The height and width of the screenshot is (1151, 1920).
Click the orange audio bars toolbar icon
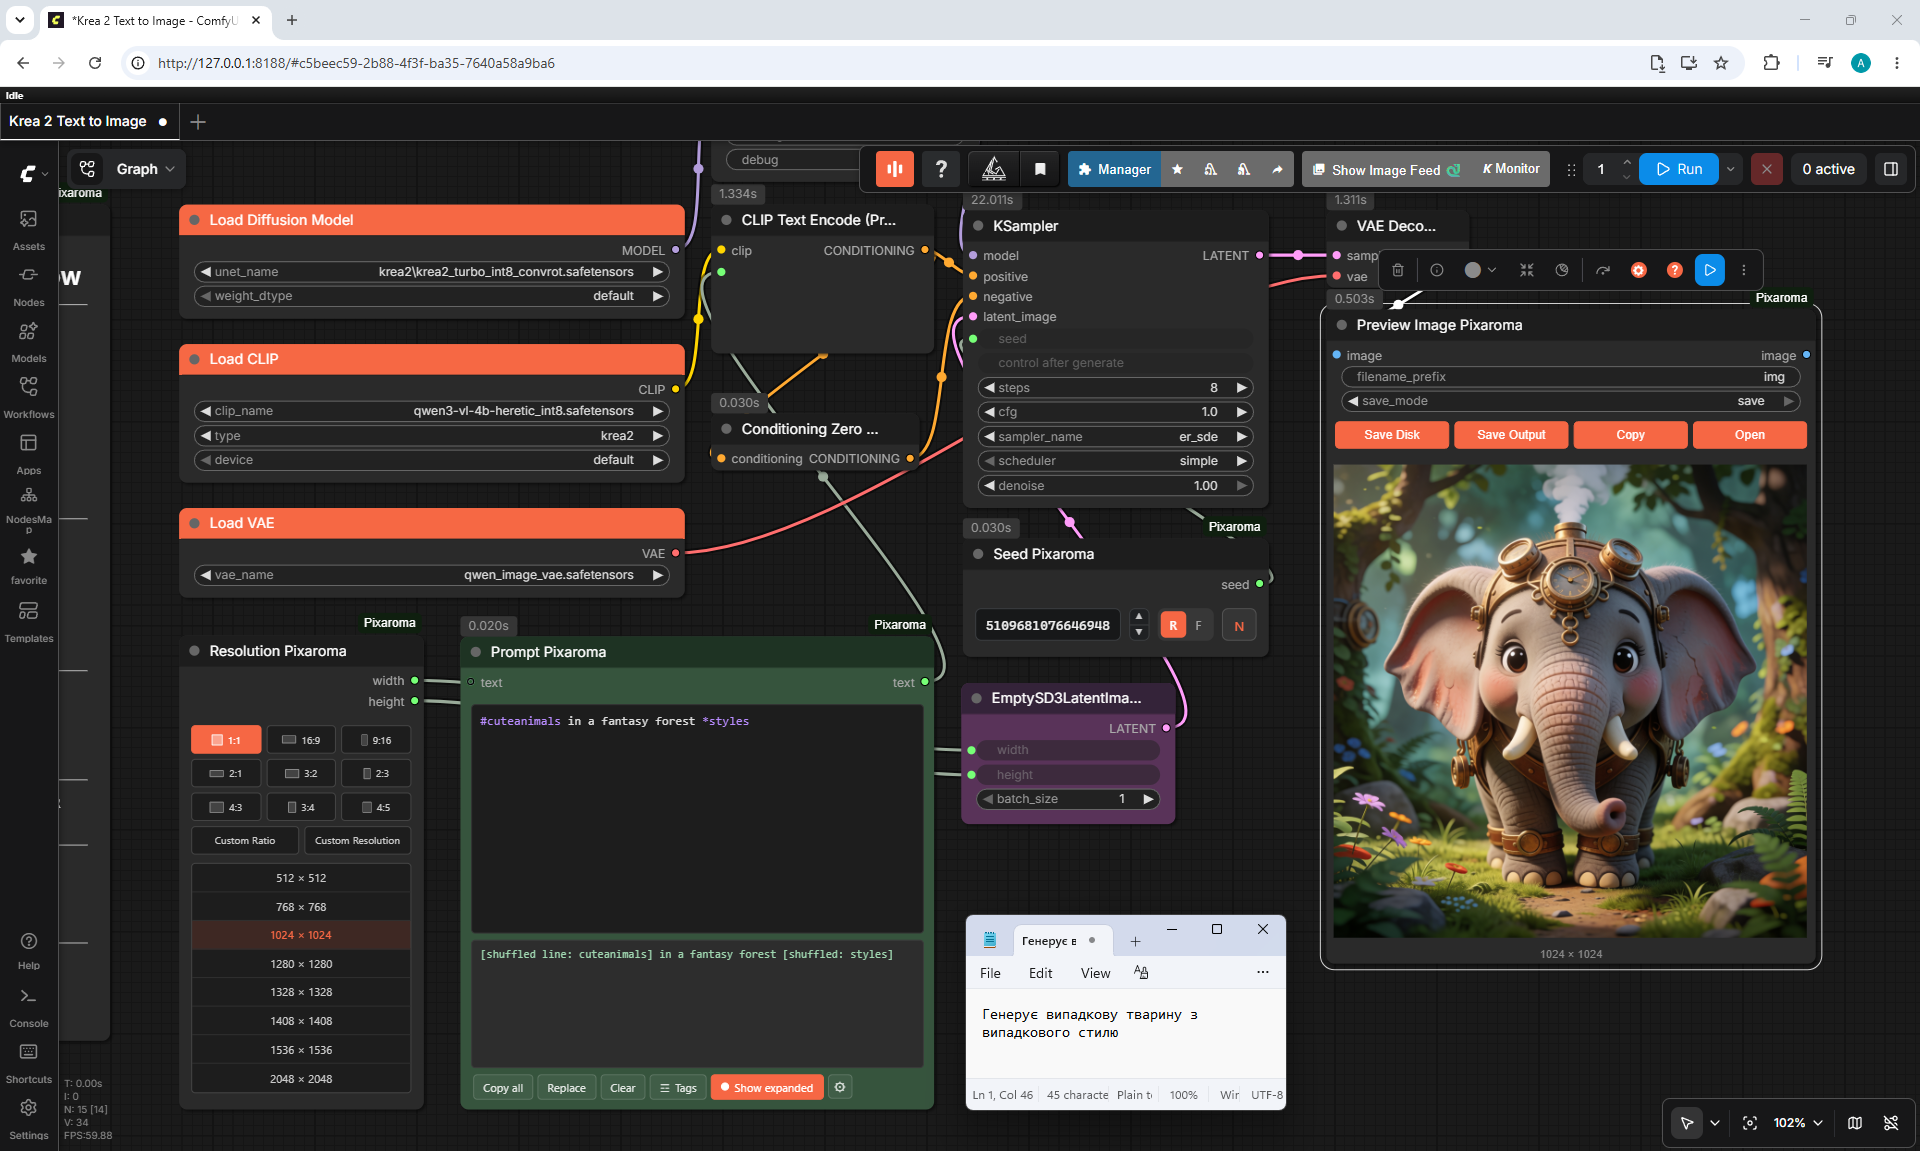(x=895, y=169)
